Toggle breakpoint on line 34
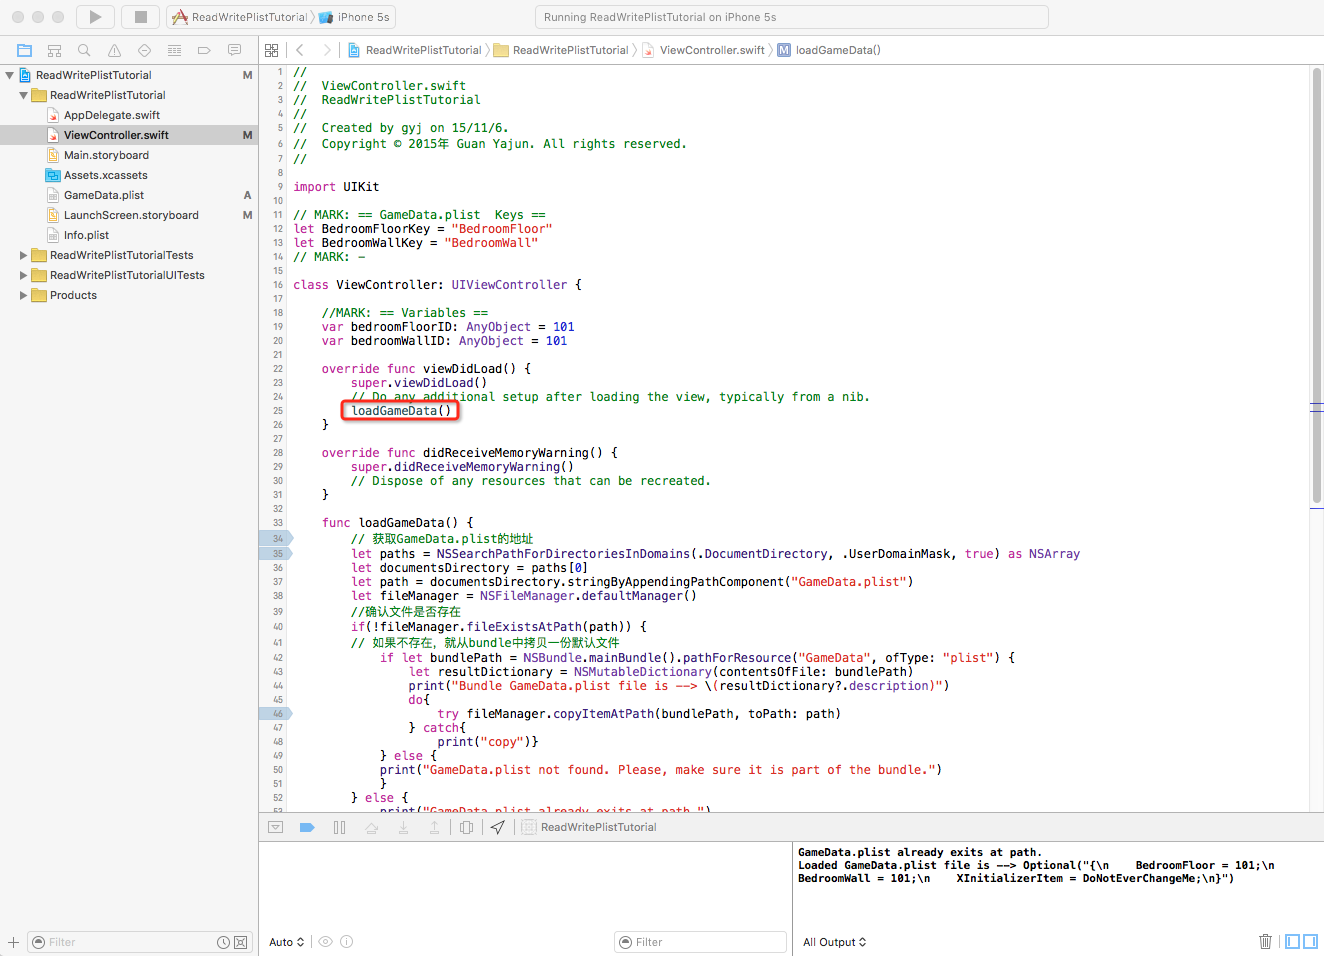Image resolution: width=1324 pixels, height=956 pixels. click(x=276, y=538)
